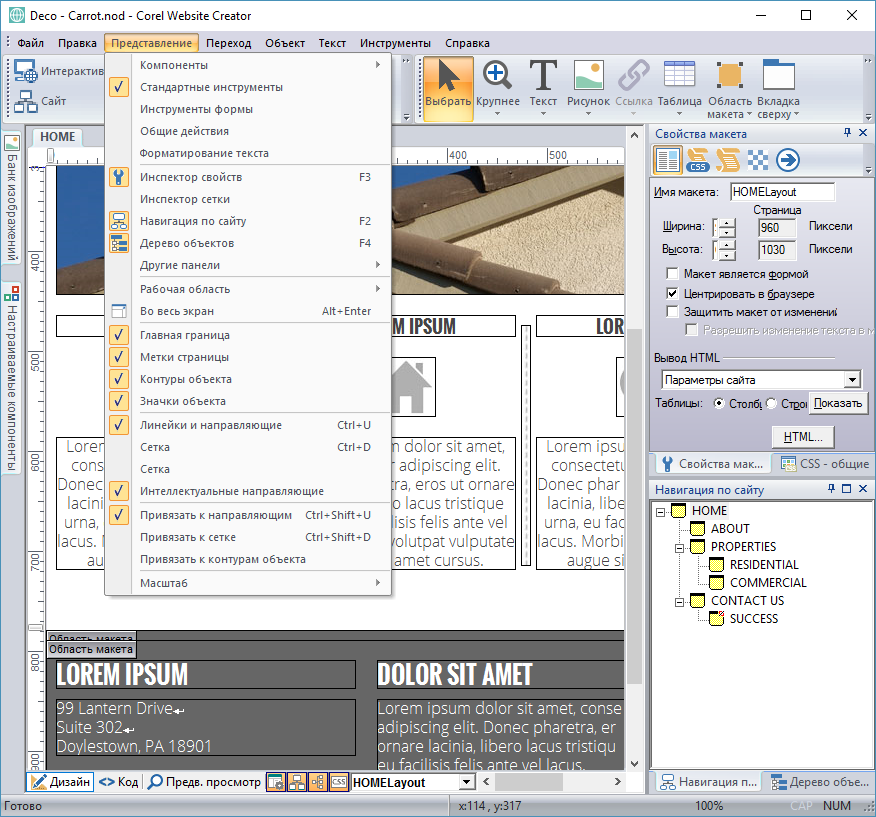The image size is (876, 817).
Task: Open the Объект menu
Action: tap(285, 43)
